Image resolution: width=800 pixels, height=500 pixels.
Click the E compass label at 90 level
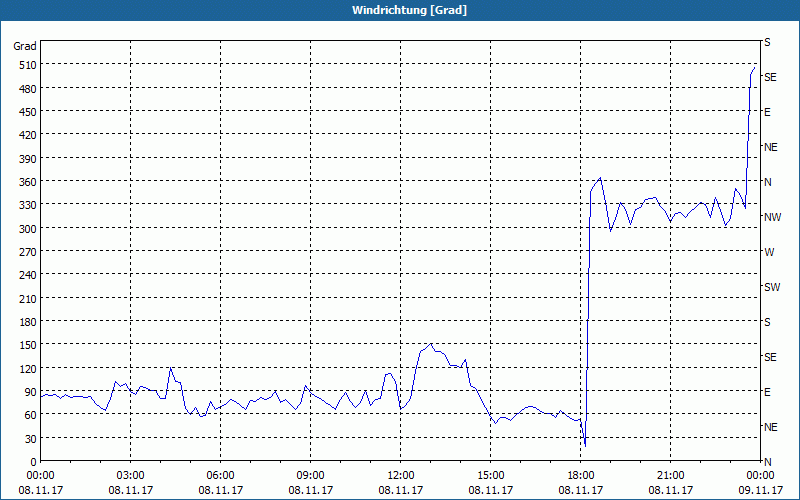click(767, 392)
